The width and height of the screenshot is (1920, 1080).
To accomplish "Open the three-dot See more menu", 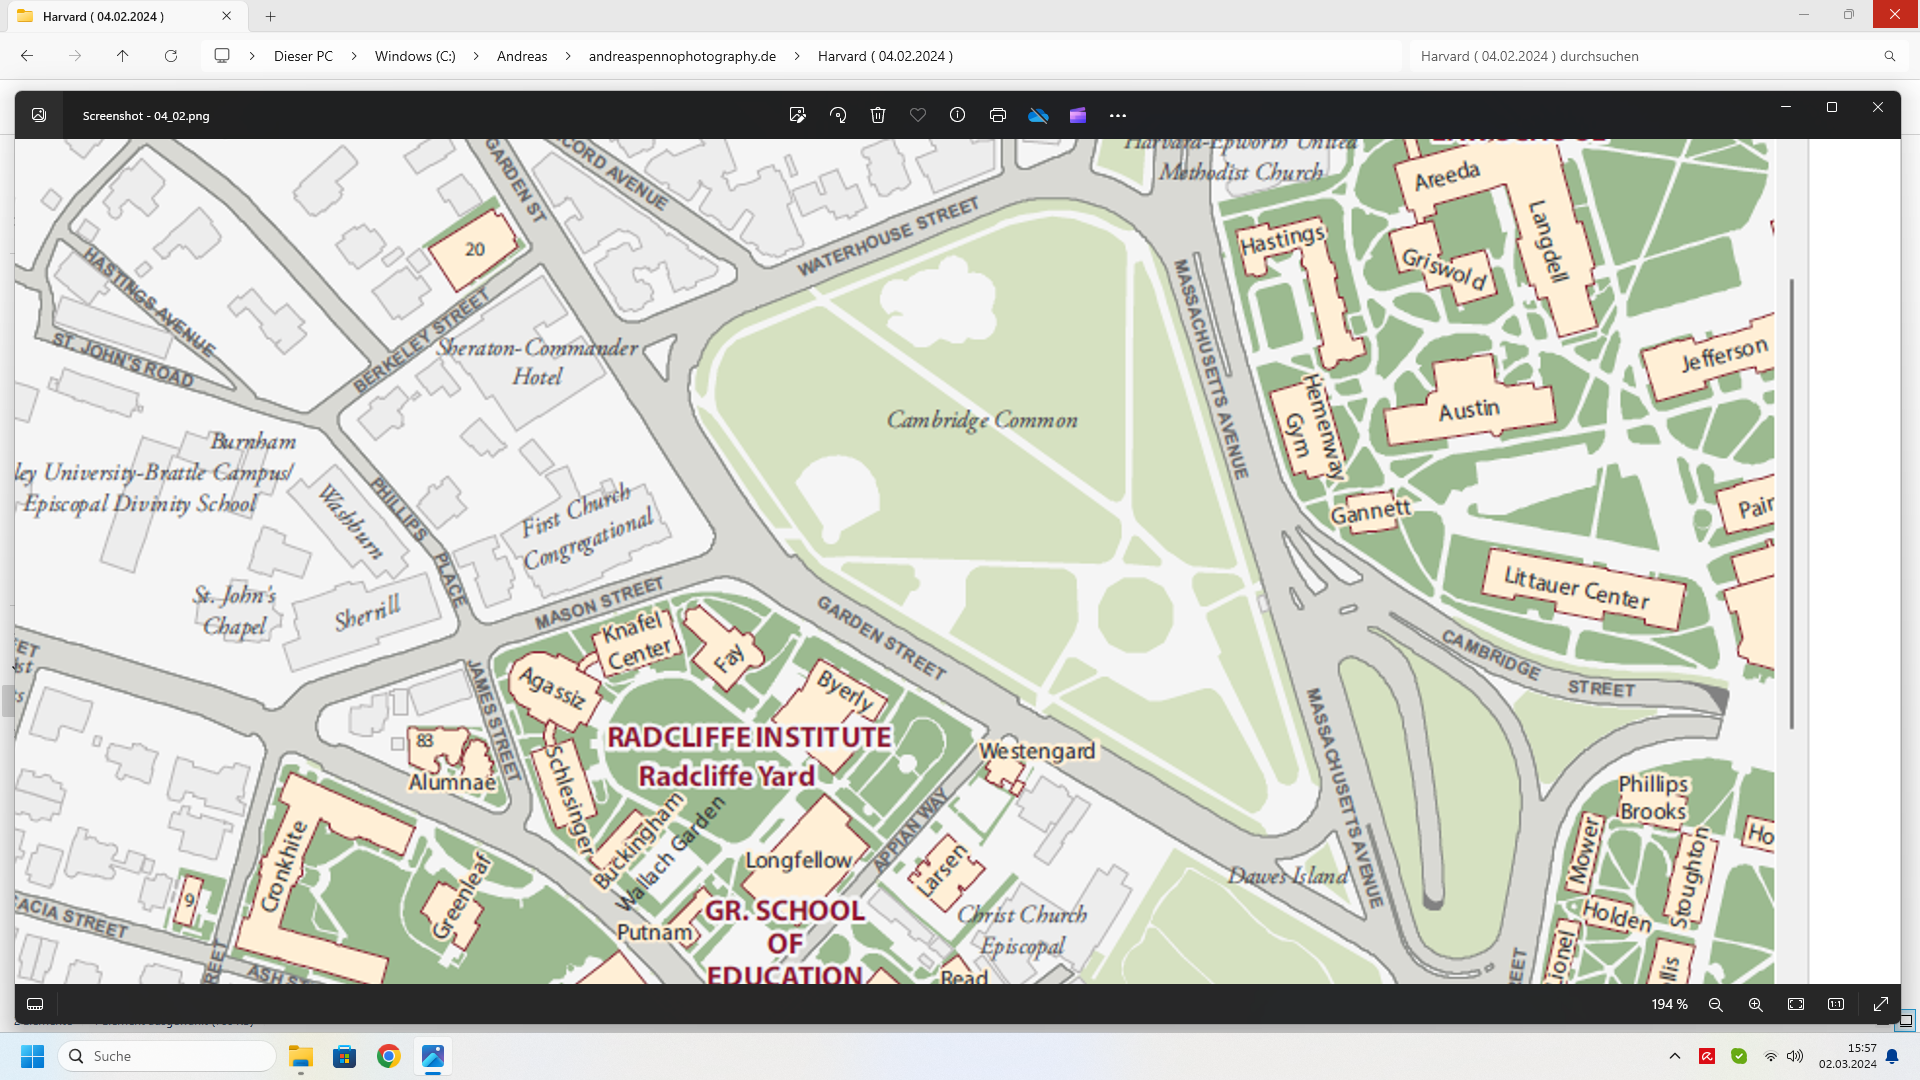I will 1118,116.
